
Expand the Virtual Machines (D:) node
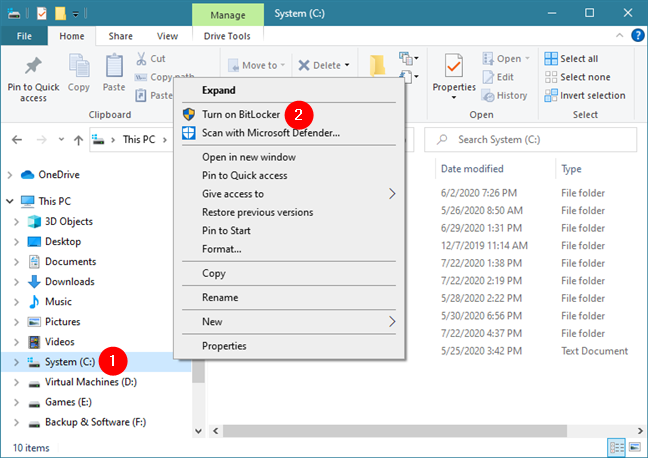pyautogui.click(x=17, y=382)
